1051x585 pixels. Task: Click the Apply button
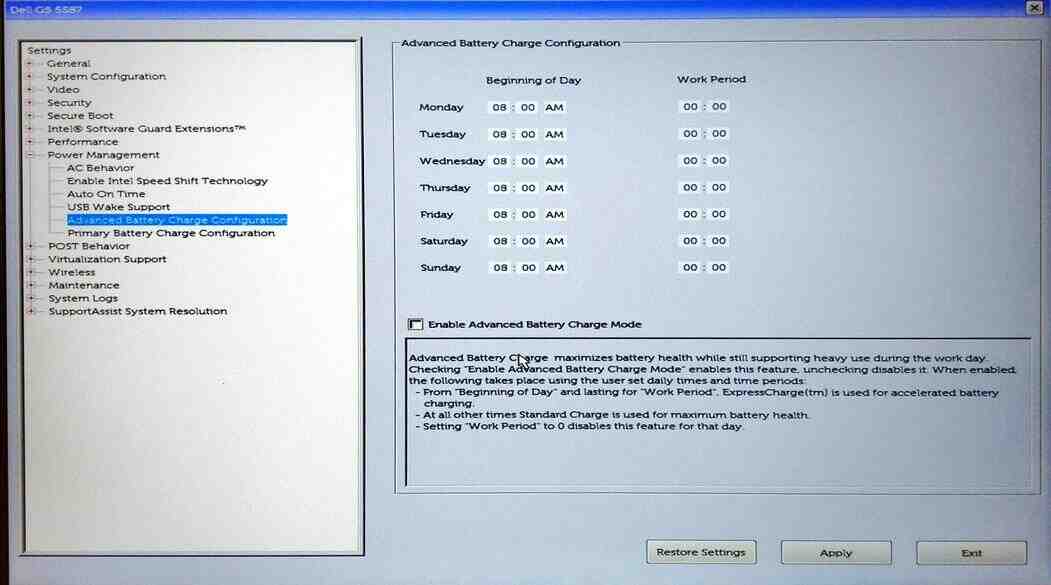pyautogui.click(x=836, y=553)
